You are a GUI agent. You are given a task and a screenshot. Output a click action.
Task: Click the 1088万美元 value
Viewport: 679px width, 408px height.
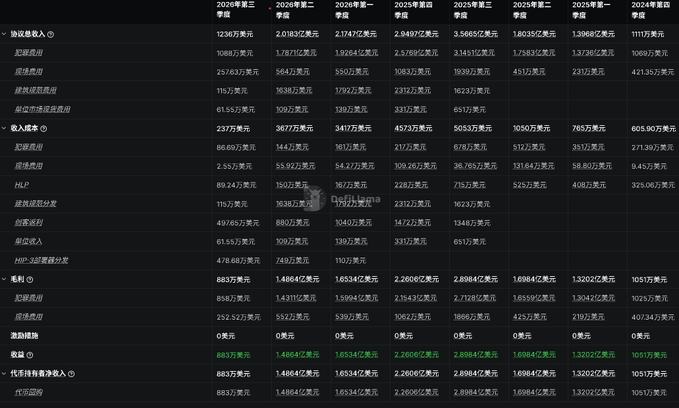pos(235,53)
